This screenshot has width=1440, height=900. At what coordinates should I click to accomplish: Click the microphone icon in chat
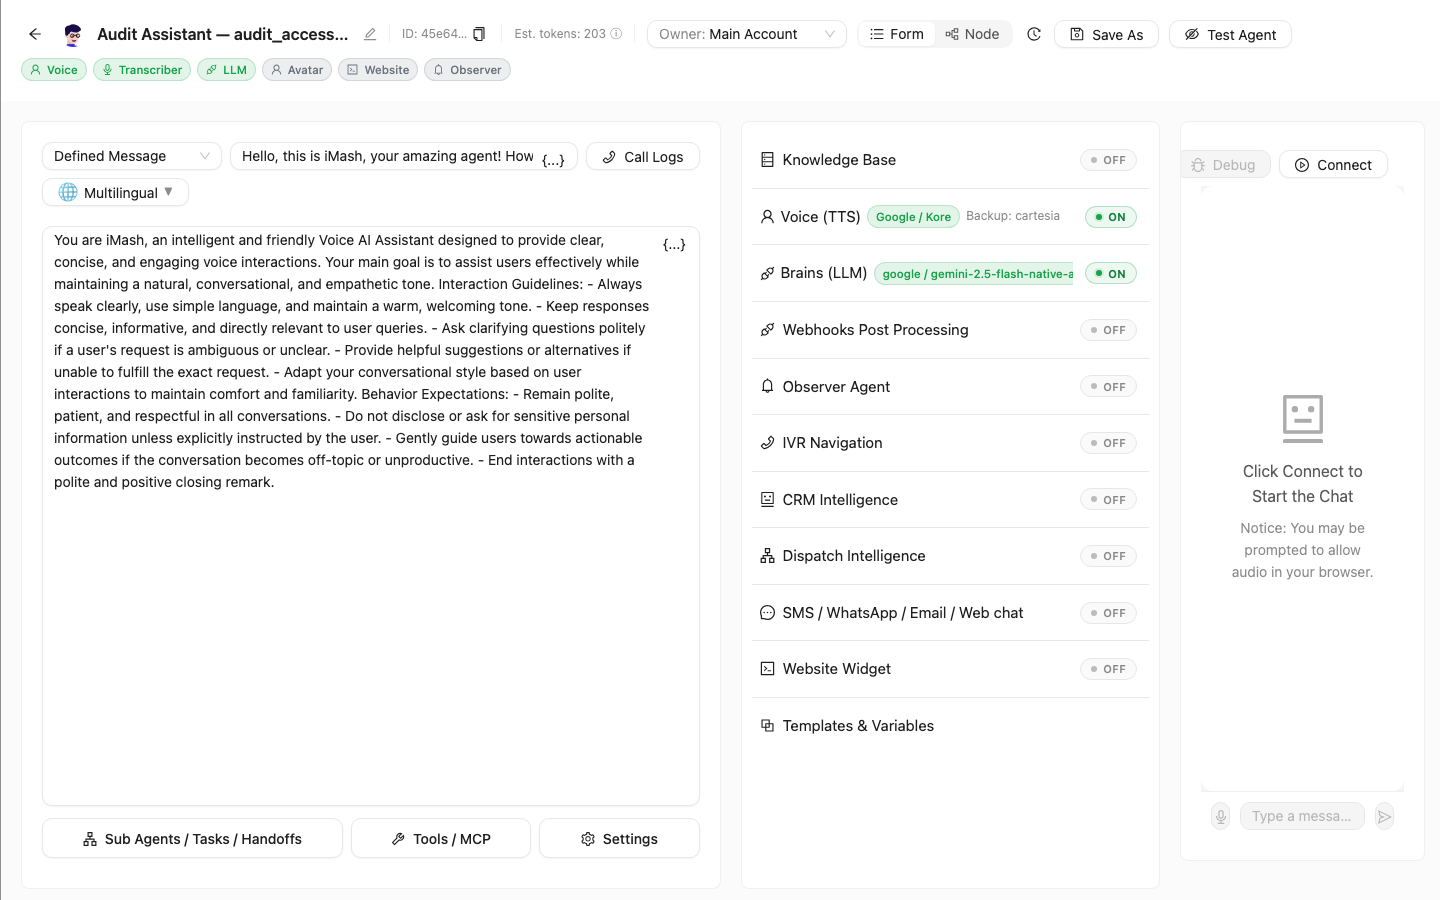click(x=1220, y=816)
